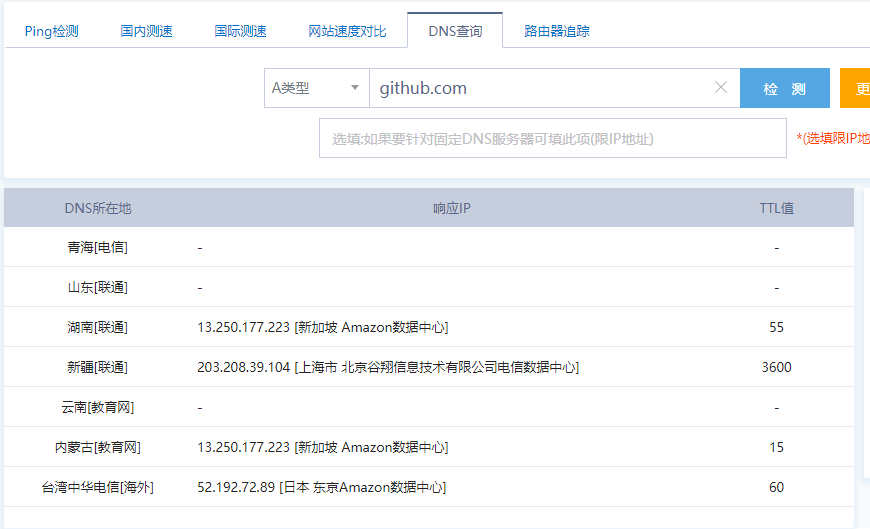Viewport: 870px width, 529px height.
Task: Select the 新疆[联通] row label
Action: click(98, 367)
